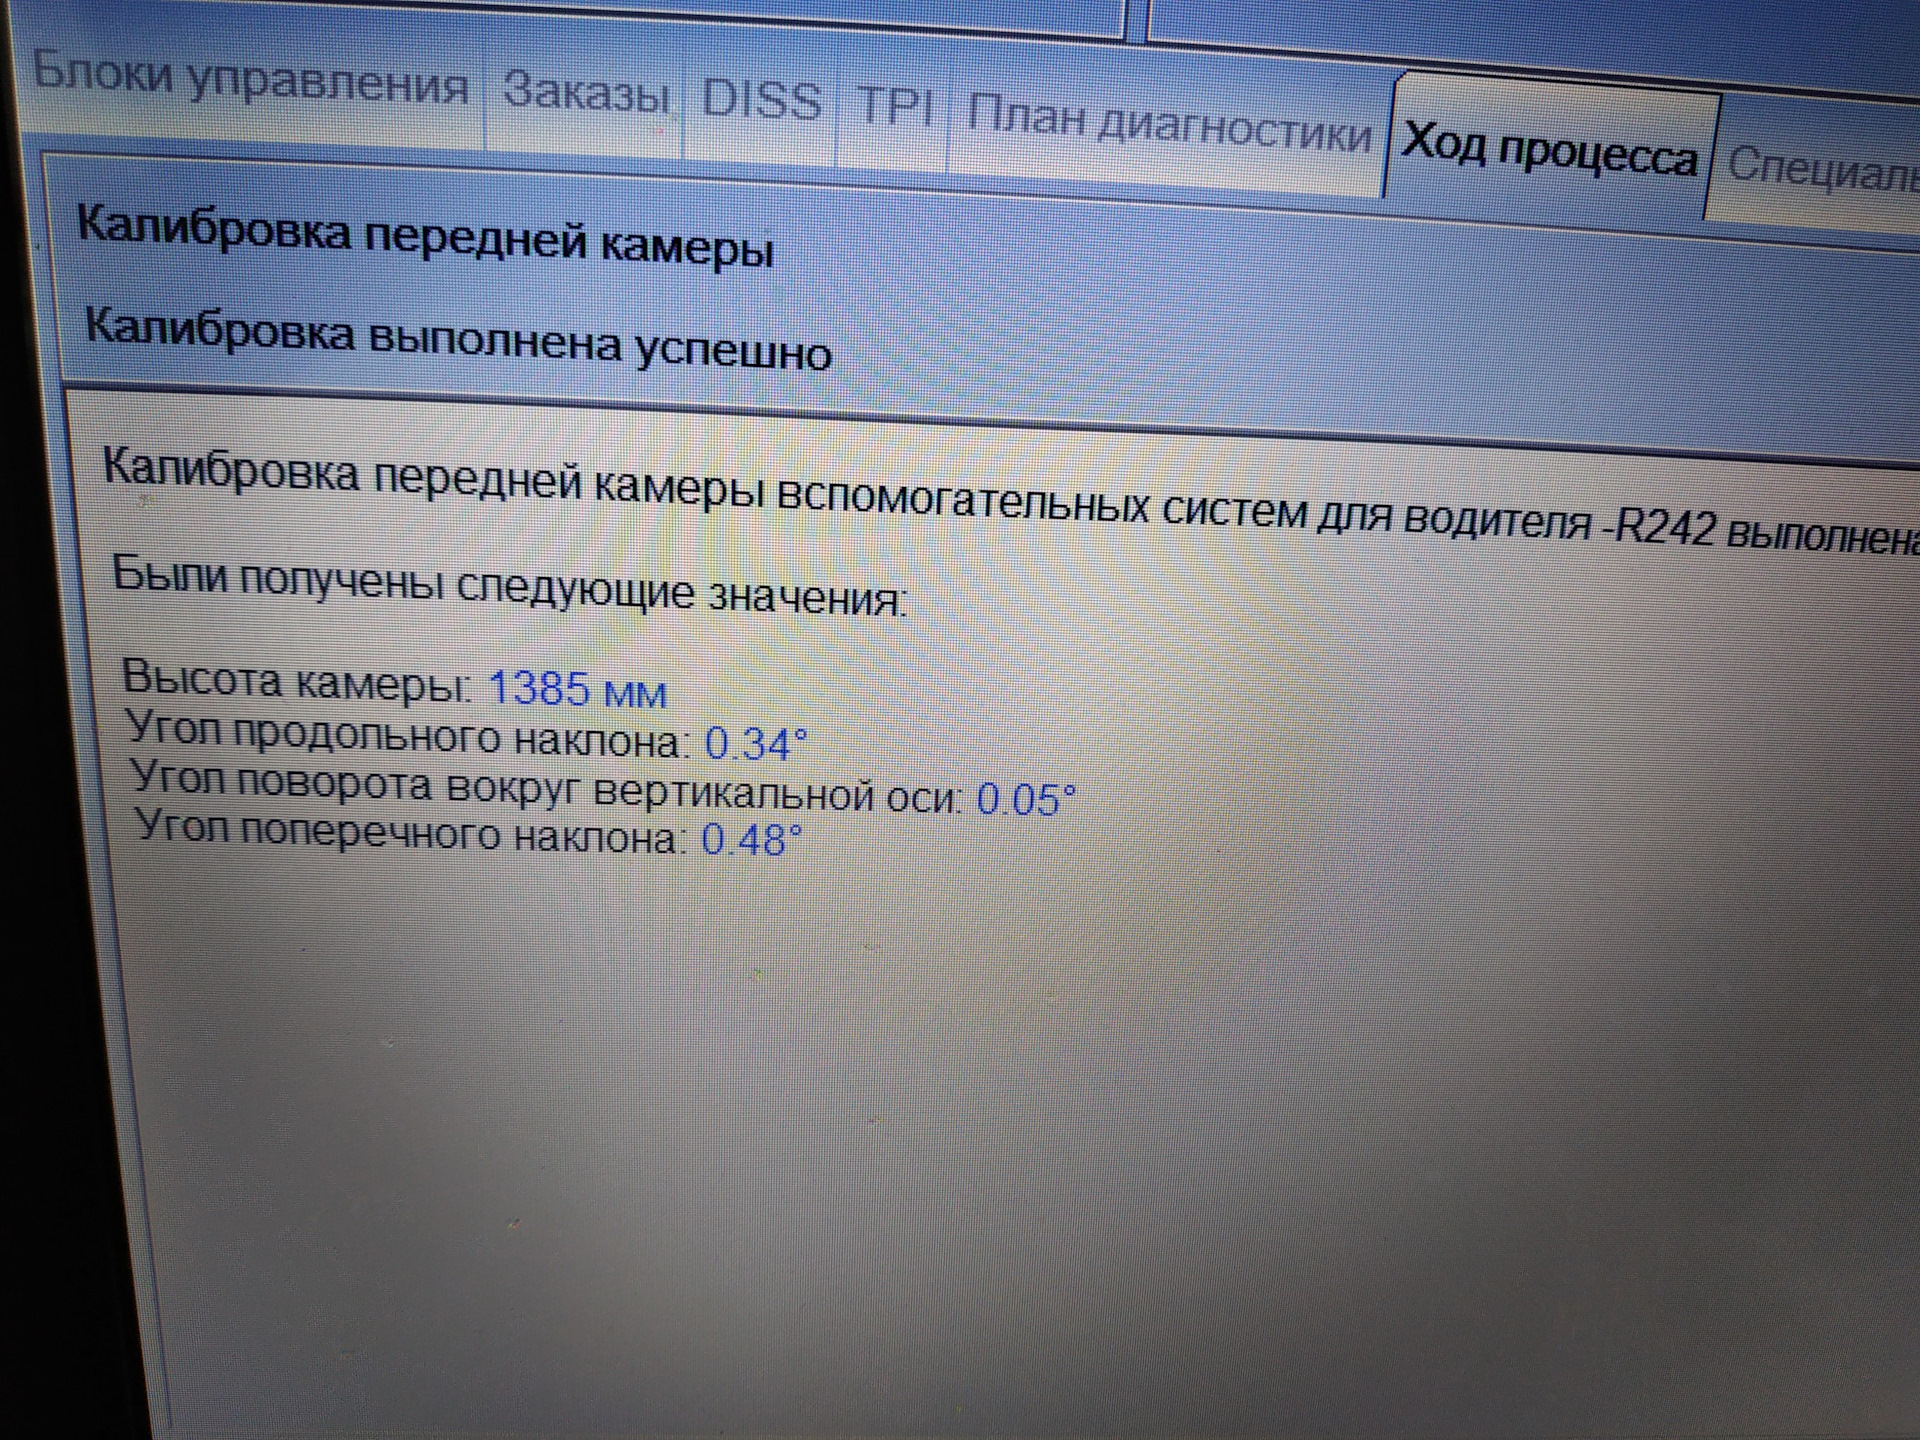Switch to the Блоки управления tab
The image size is (1920, 1440).
[250, 80]
